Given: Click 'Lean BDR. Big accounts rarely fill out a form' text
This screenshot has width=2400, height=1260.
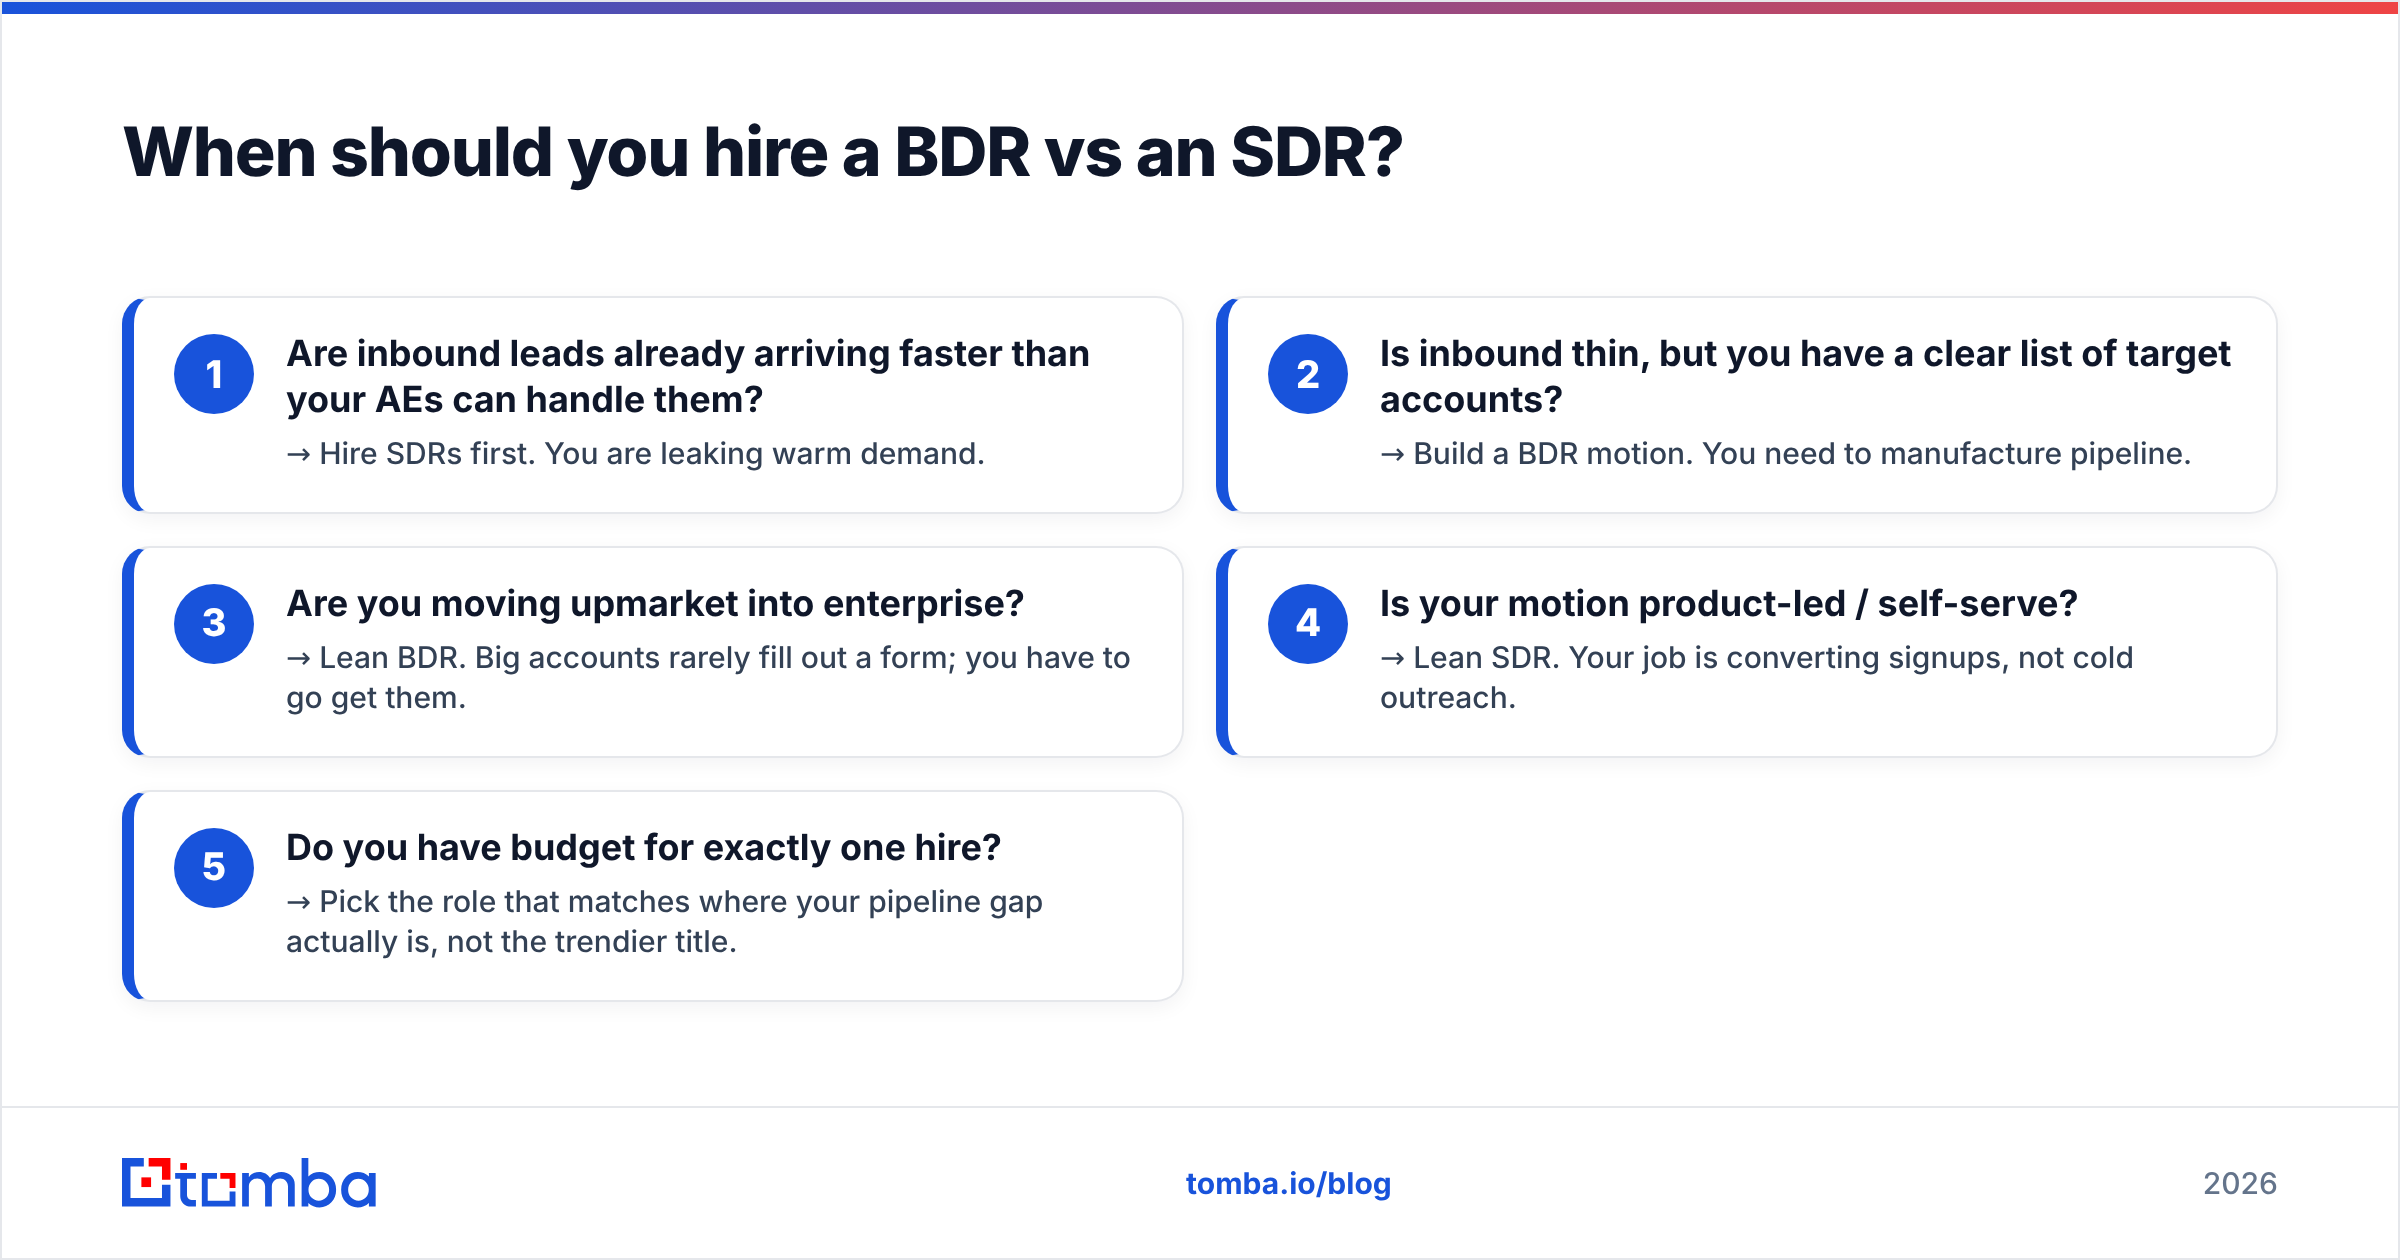Looking at the screenshot, I should tap(708, 678).
